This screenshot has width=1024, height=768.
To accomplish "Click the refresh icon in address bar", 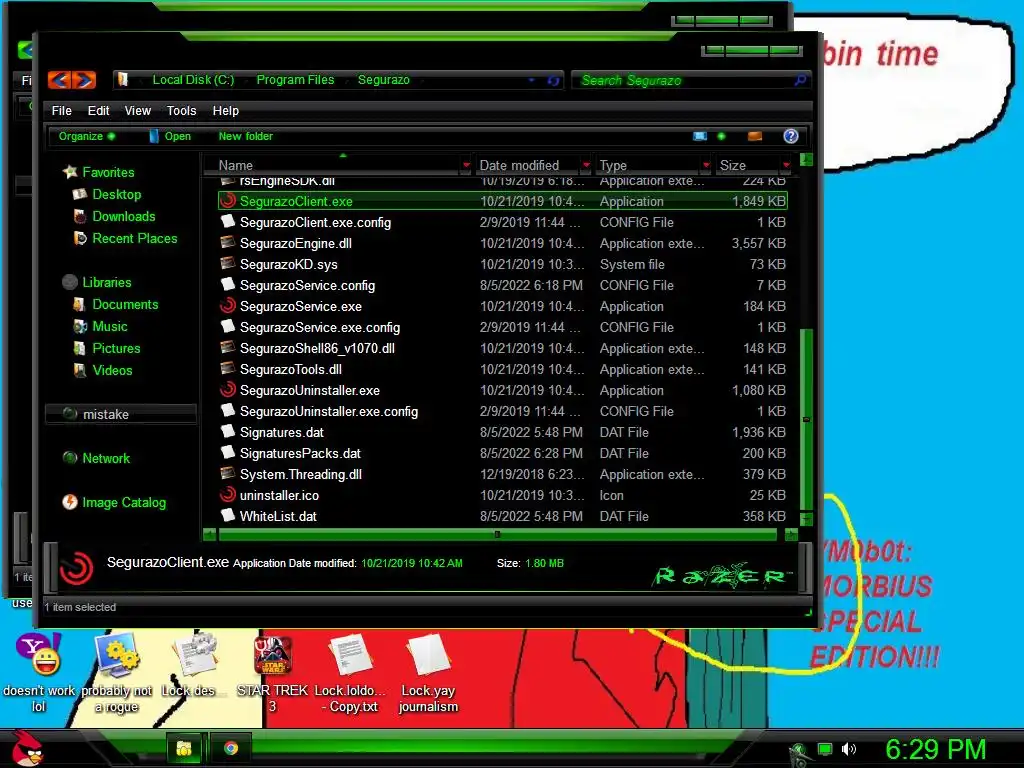I will point(553,80).
